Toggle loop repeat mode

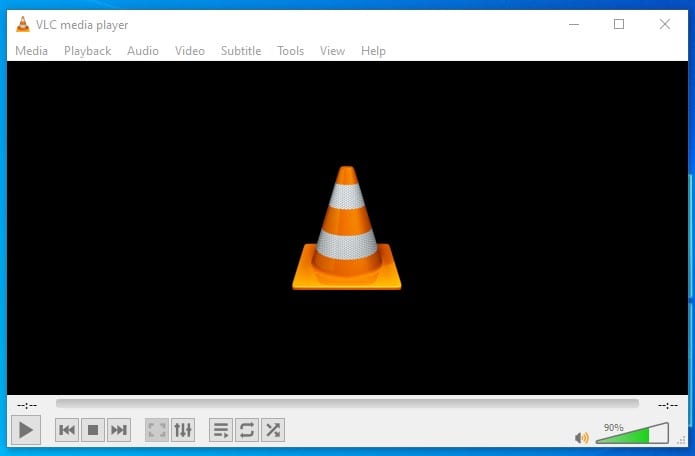247,430
